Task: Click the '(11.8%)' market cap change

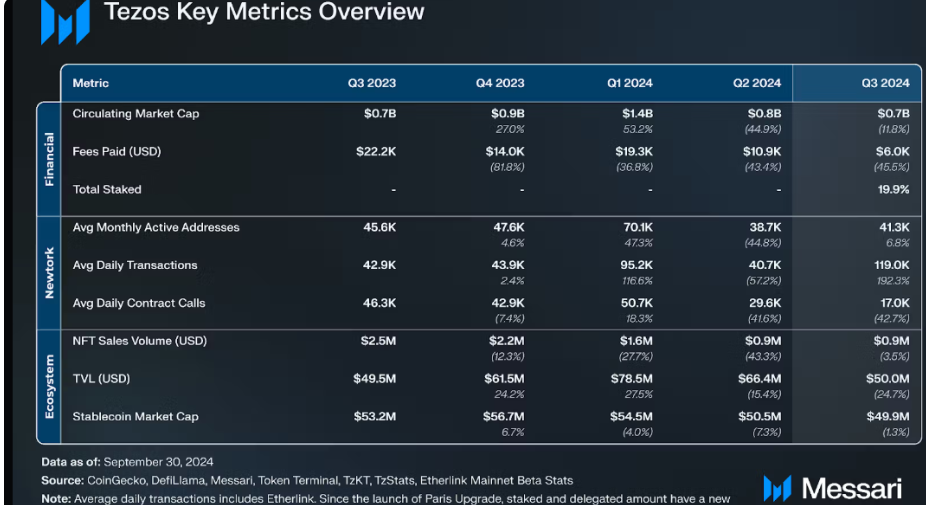Action: click(894, 129)
